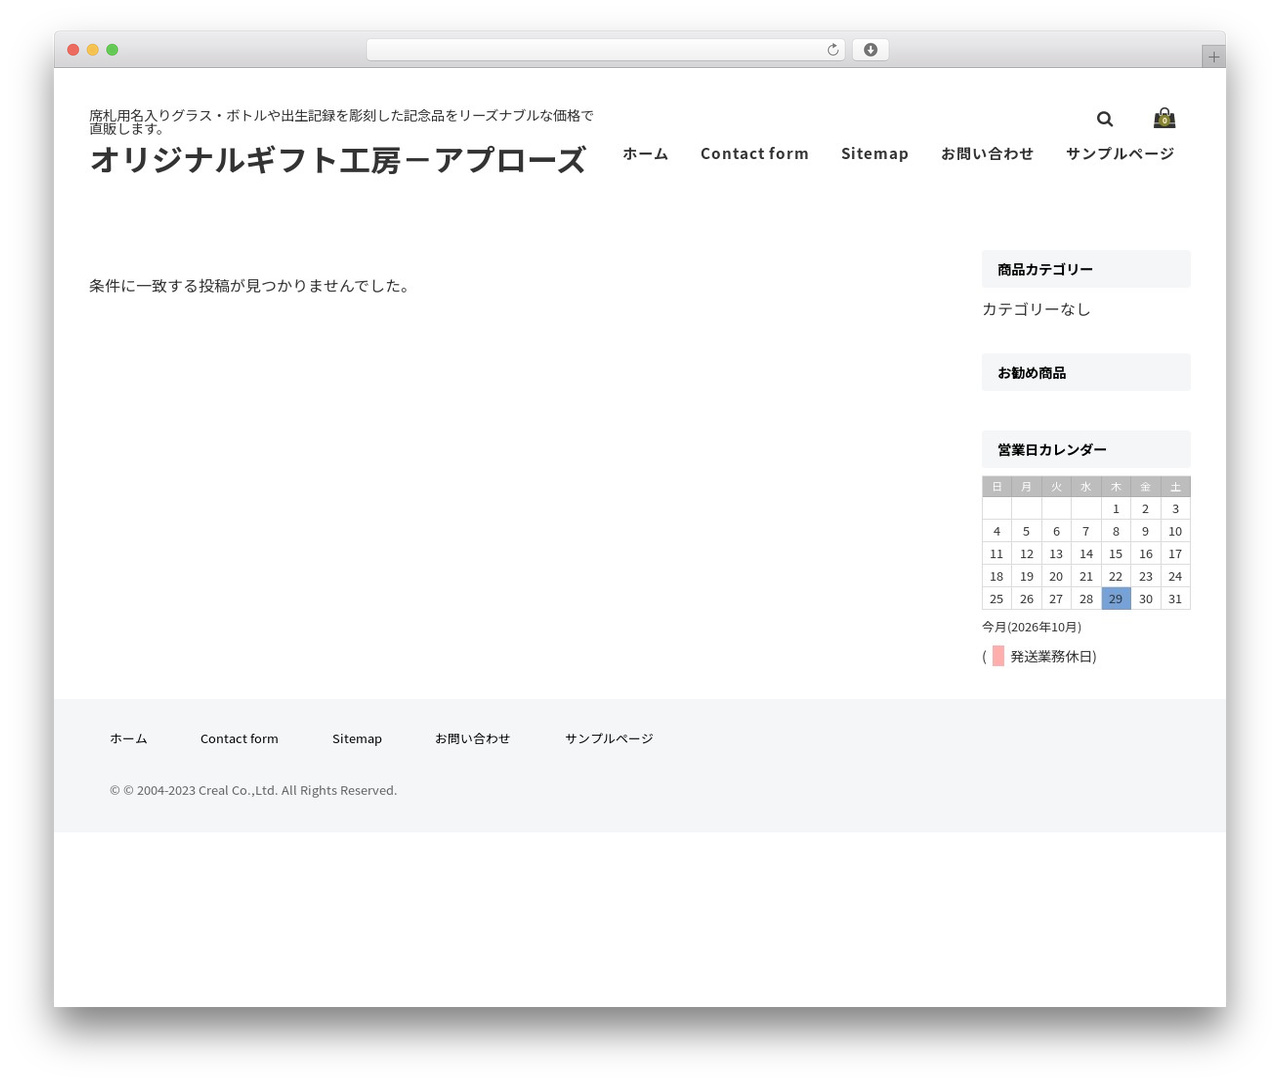
Task: Open the site search magnifier icon
Action: (x=1104, y=119)
